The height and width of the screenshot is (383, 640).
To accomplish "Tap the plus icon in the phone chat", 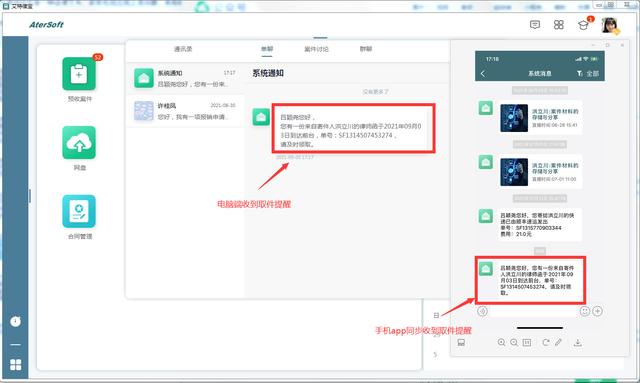I will click(x=598, y=311).
